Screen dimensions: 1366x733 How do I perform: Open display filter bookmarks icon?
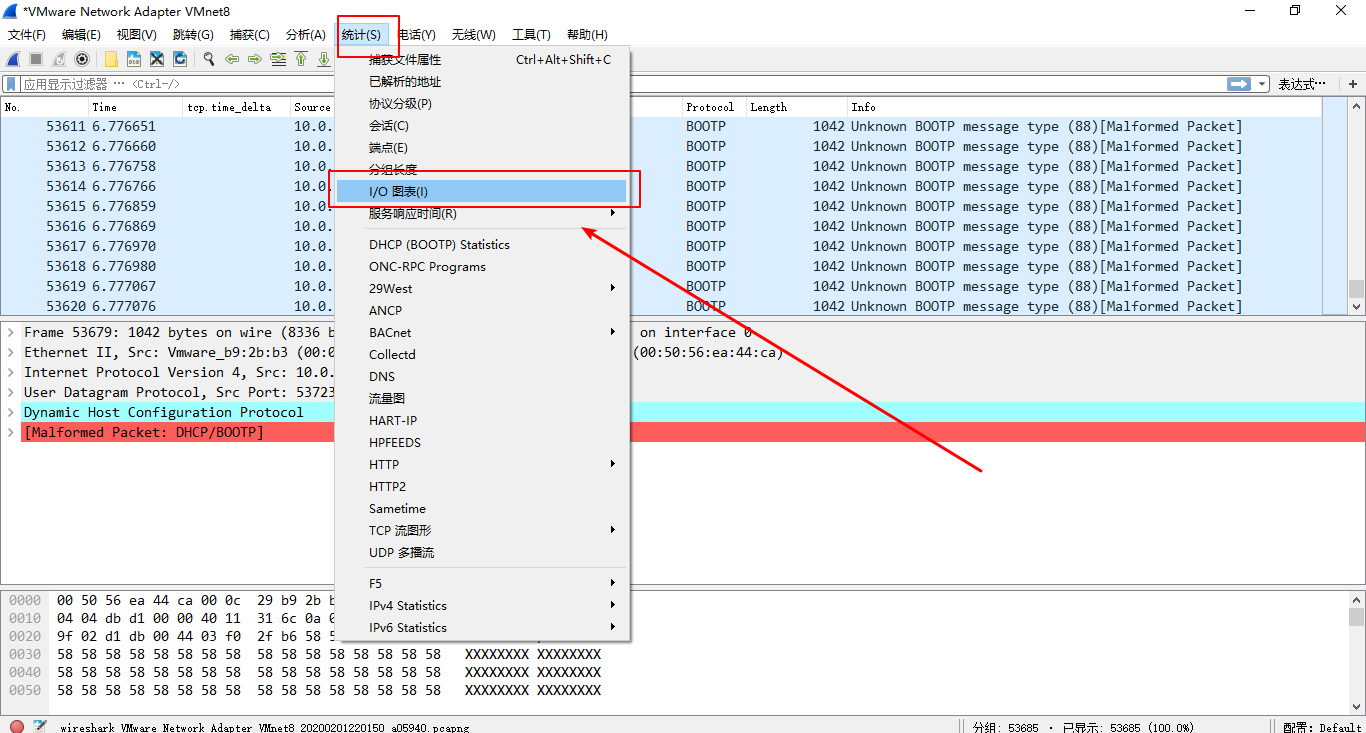tap(12, 84)
